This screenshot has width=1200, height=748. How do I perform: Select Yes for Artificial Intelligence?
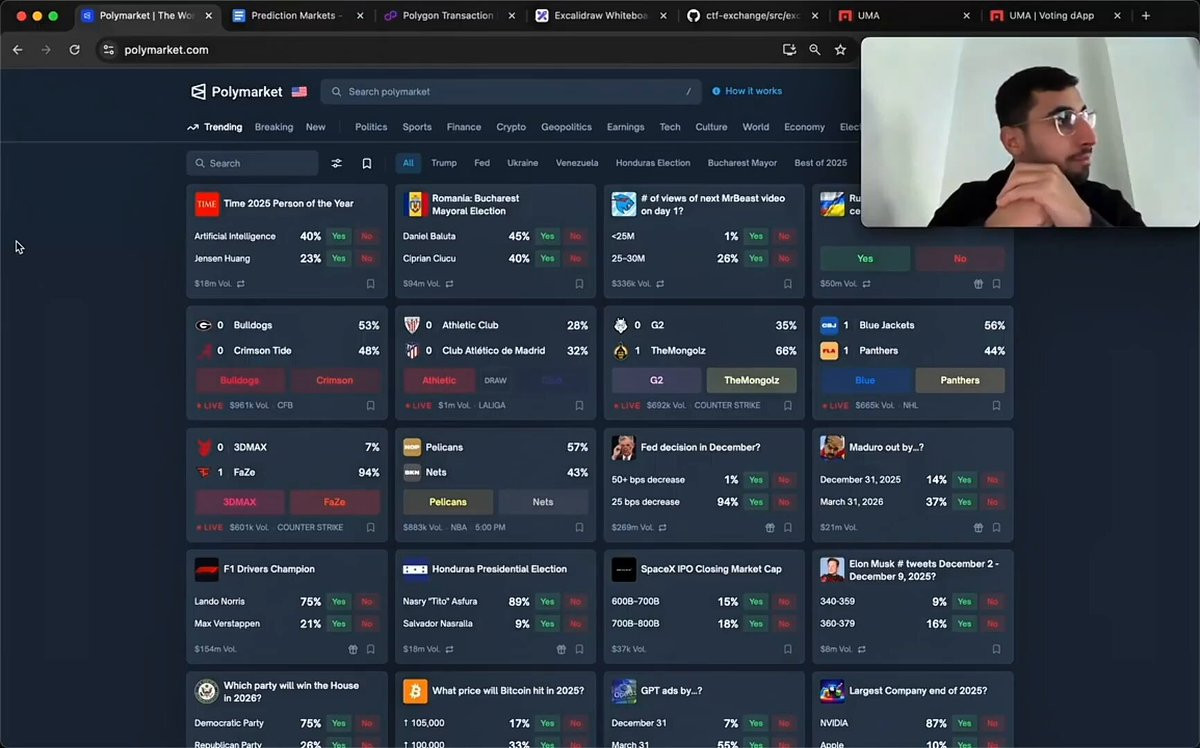(339, 237)
